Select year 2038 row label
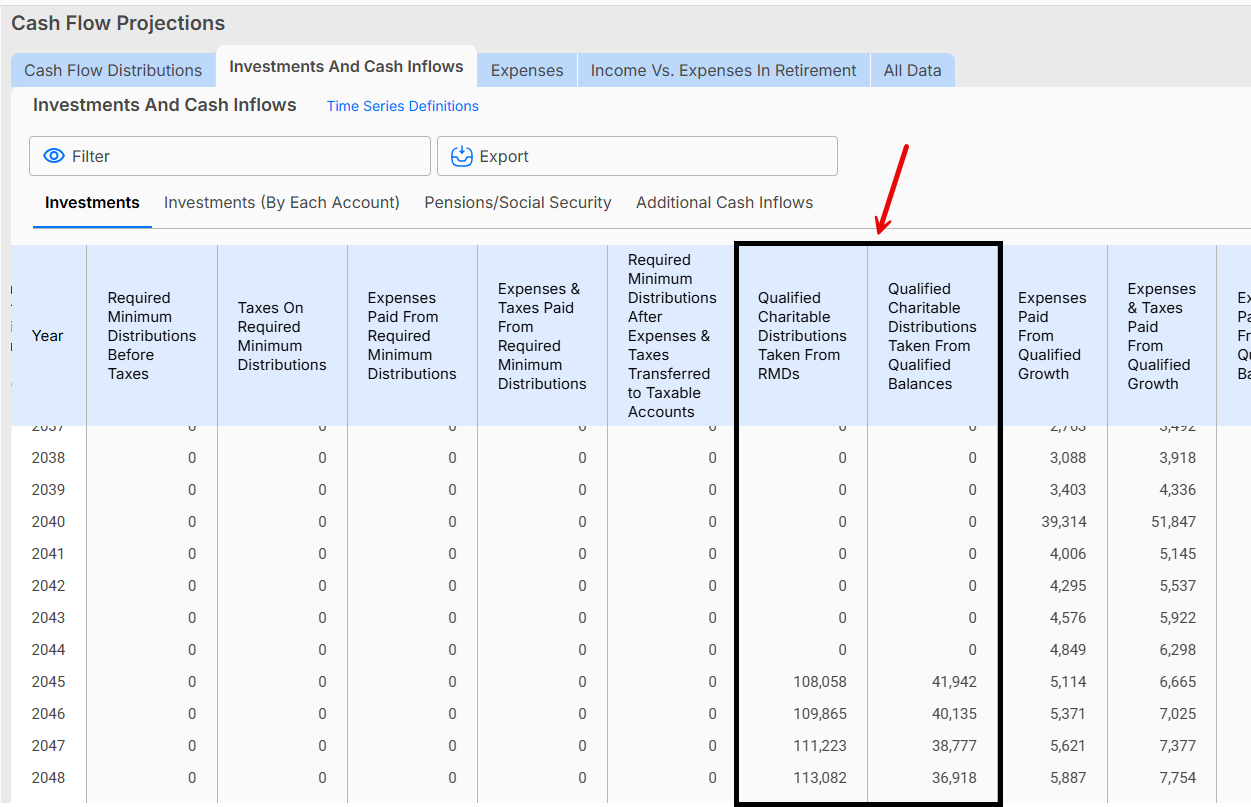 48,458
